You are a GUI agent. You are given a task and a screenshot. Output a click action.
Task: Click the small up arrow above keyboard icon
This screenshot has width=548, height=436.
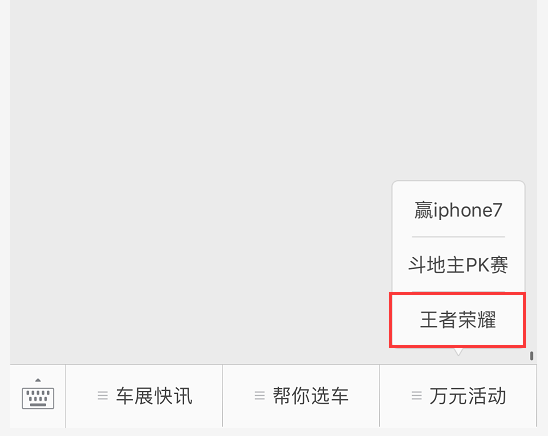(38, 380)
